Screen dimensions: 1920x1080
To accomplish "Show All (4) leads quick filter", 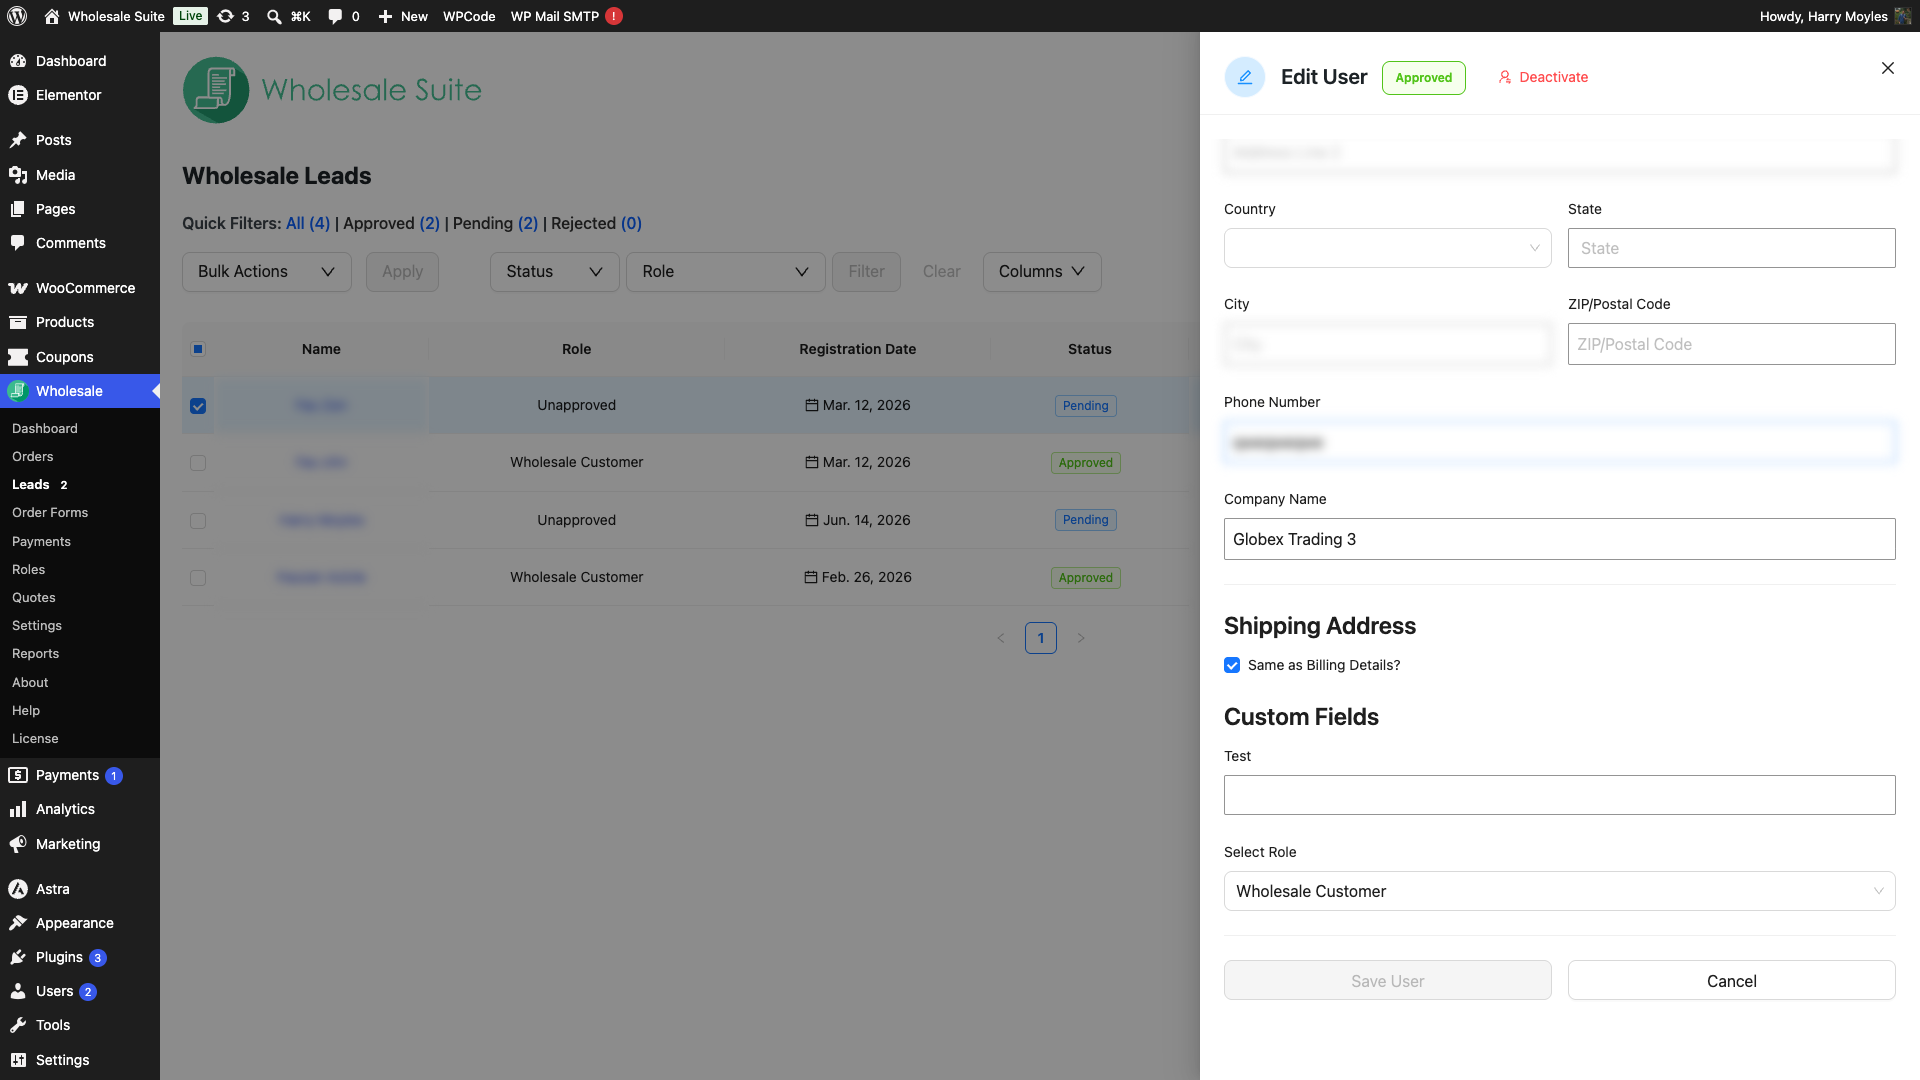I will [308, 223].
